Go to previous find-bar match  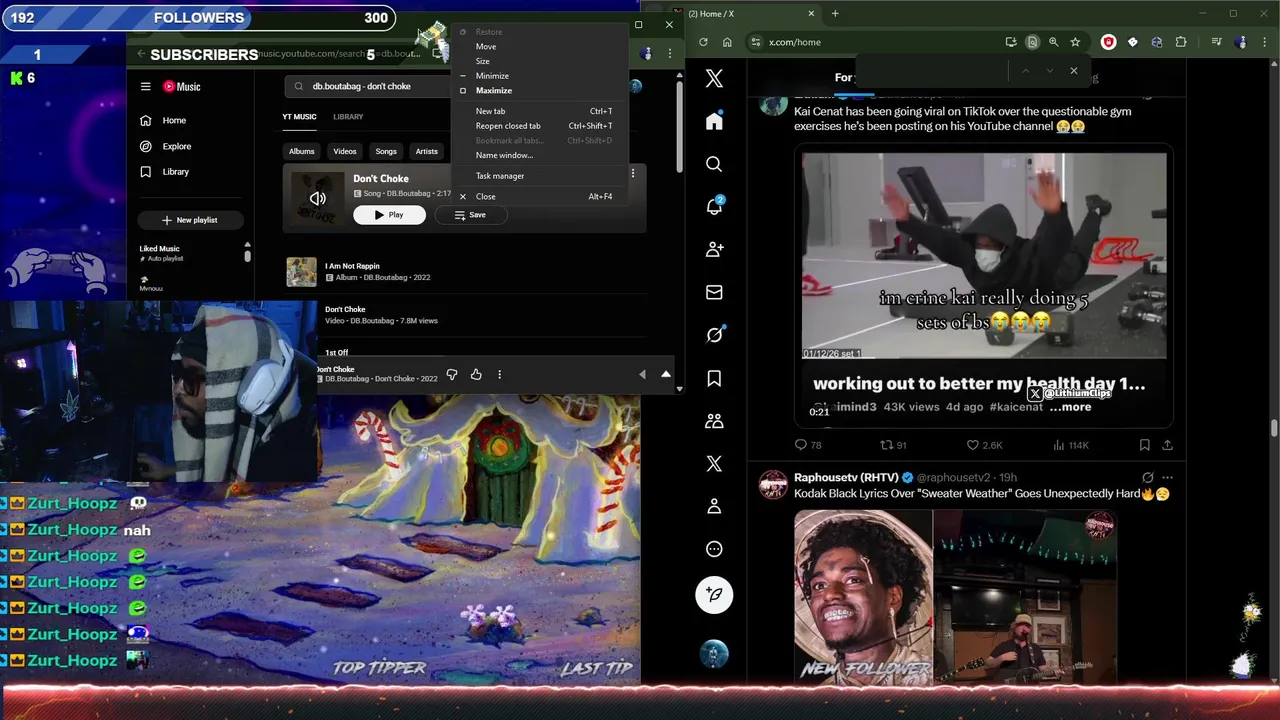(1025, 71)
